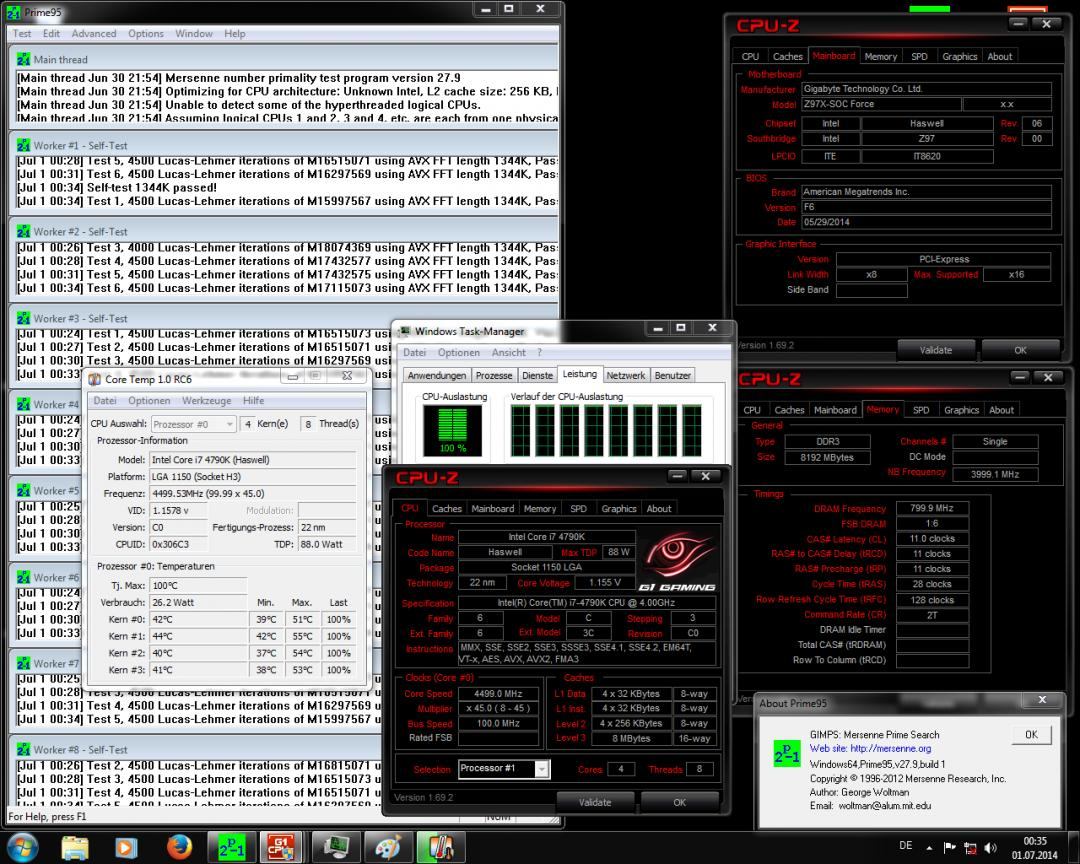Open the http://mersenne.org link
This screenshot has width=1080, height=864.
point(890,748)
